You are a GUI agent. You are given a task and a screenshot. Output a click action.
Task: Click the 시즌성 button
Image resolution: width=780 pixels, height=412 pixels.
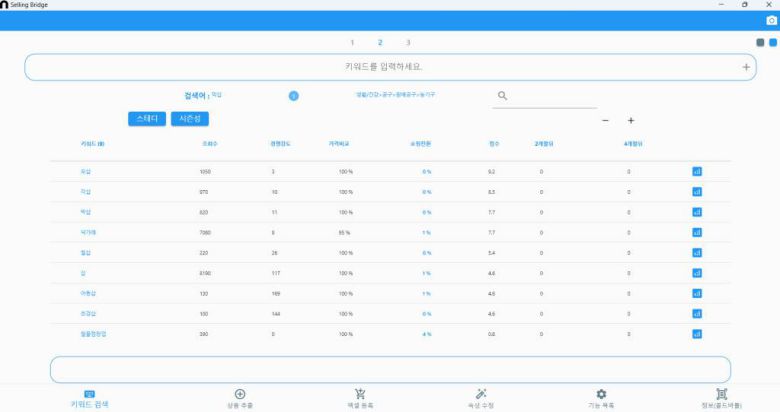click(190, 118)
